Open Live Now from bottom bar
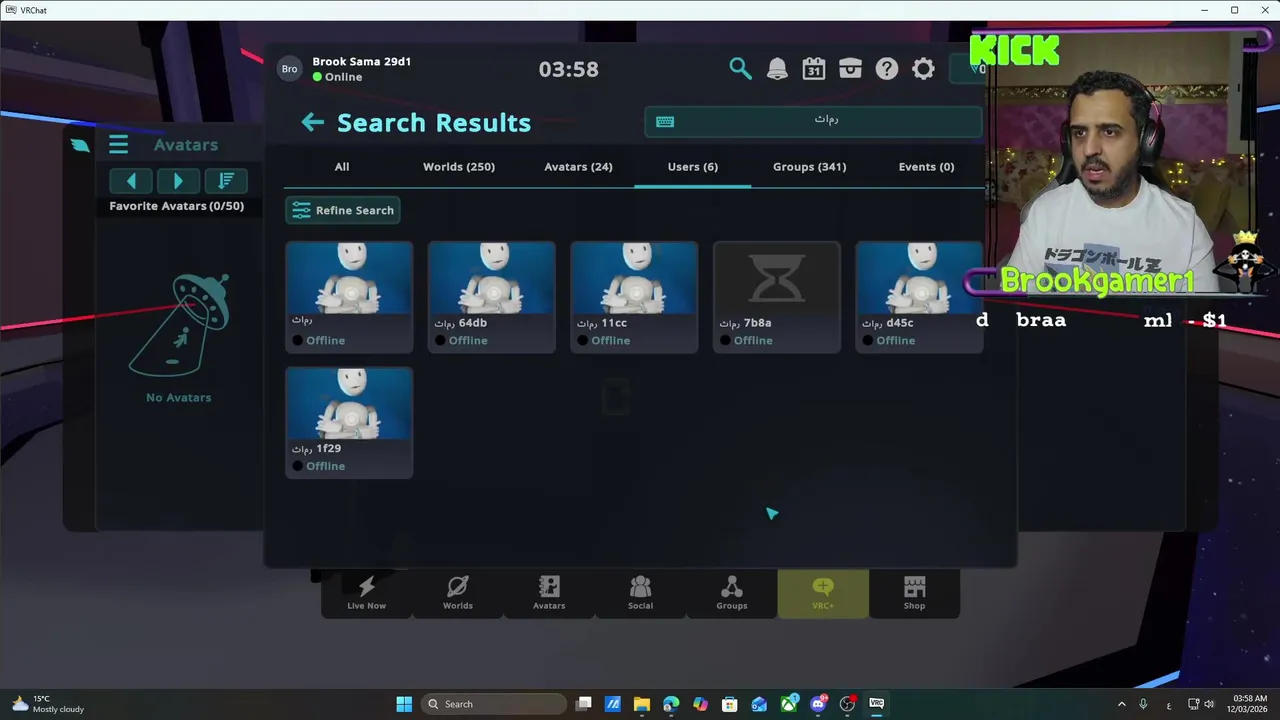1280x720 pixels. [366, 593]
